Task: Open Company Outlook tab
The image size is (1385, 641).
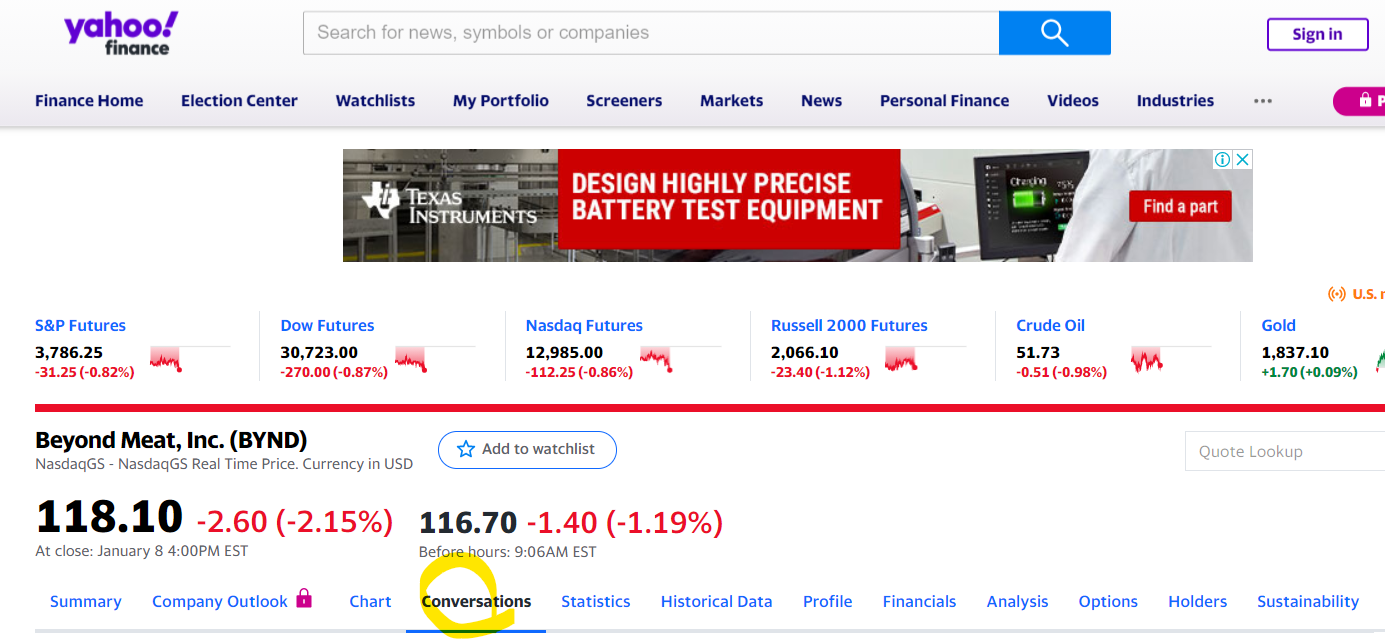Action: click(x=220, y=601)
